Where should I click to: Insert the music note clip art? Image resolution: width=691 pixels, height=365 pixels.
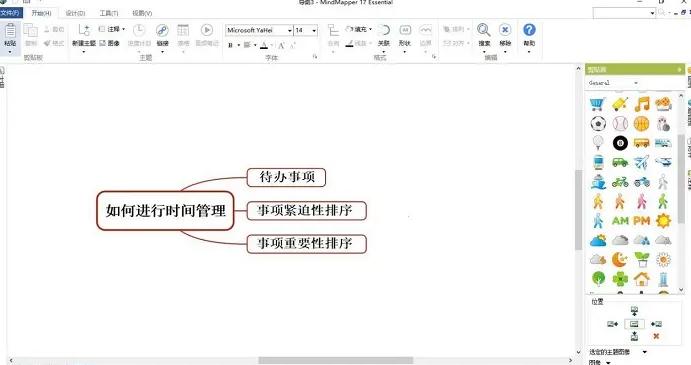pyautogui.click(x=642, y=104)
